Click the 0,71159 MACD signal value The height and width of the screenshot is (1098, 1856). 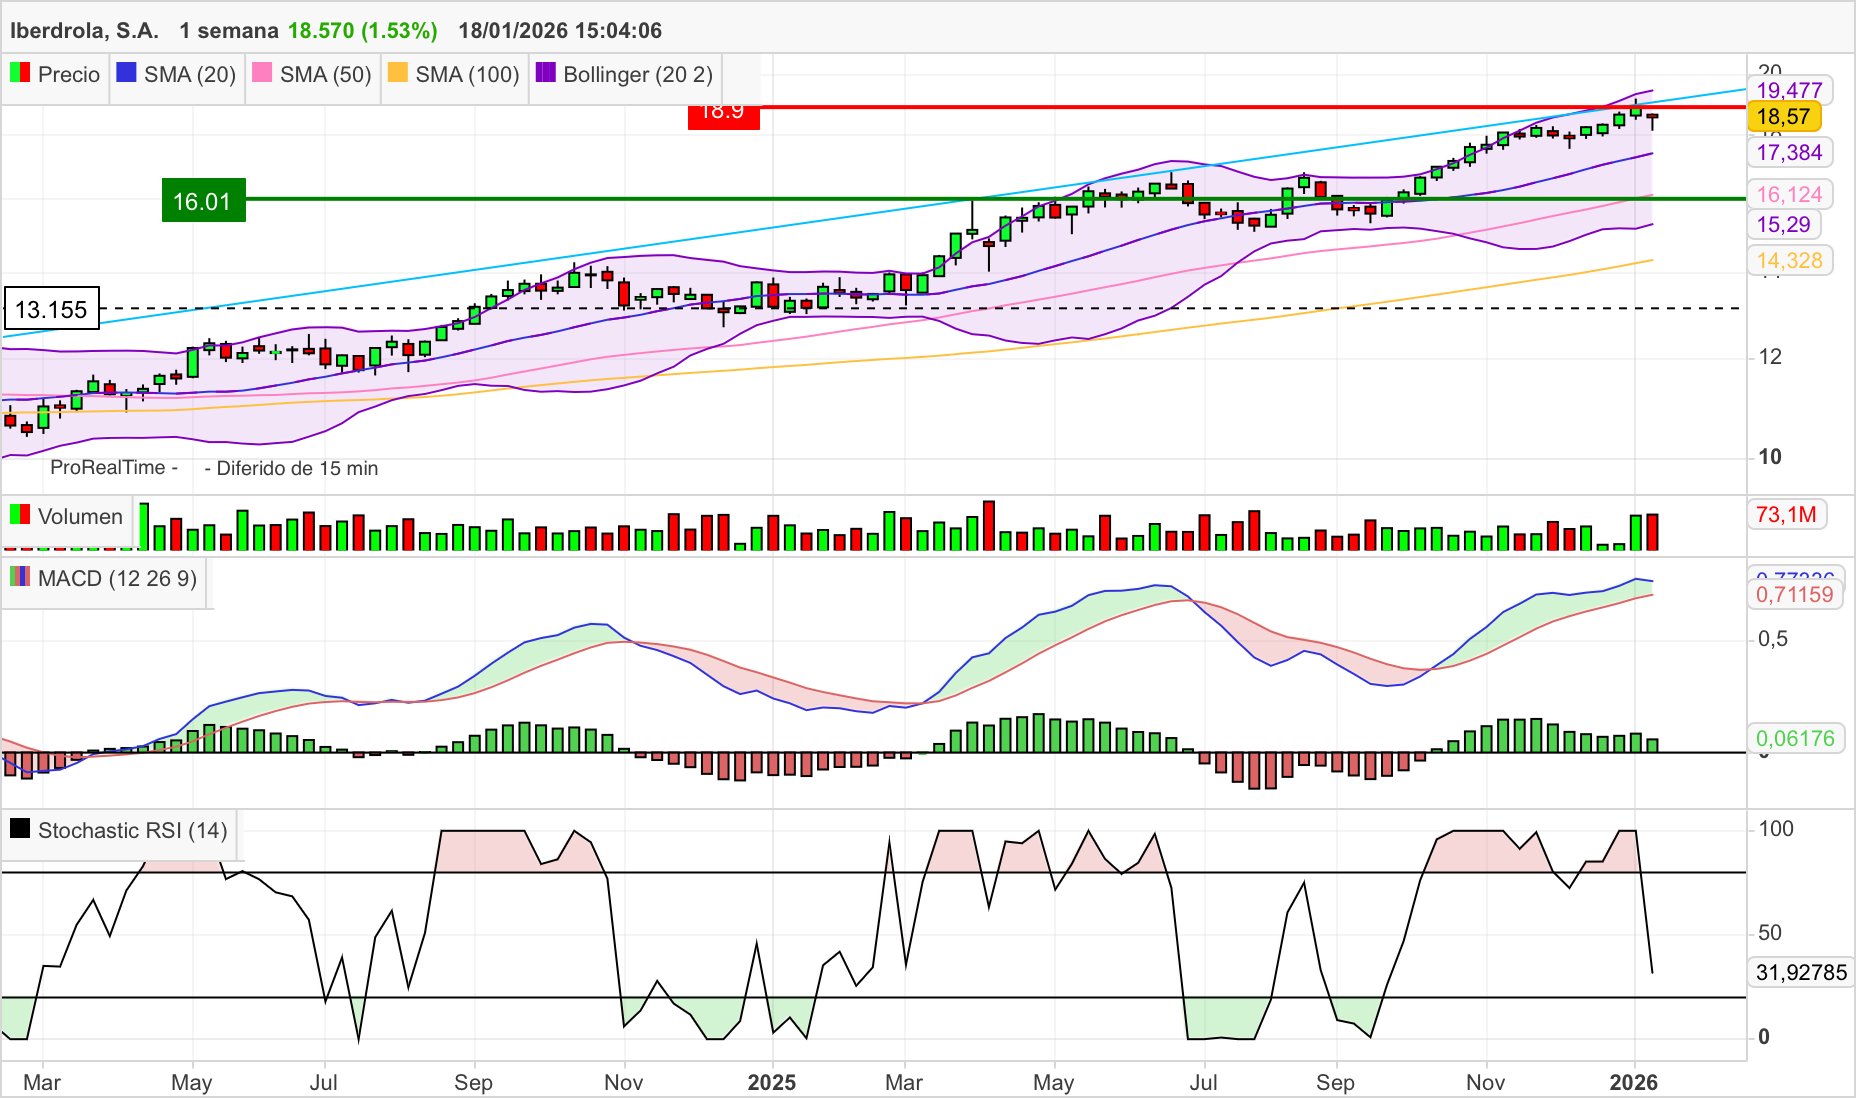tap(1795, 595)
